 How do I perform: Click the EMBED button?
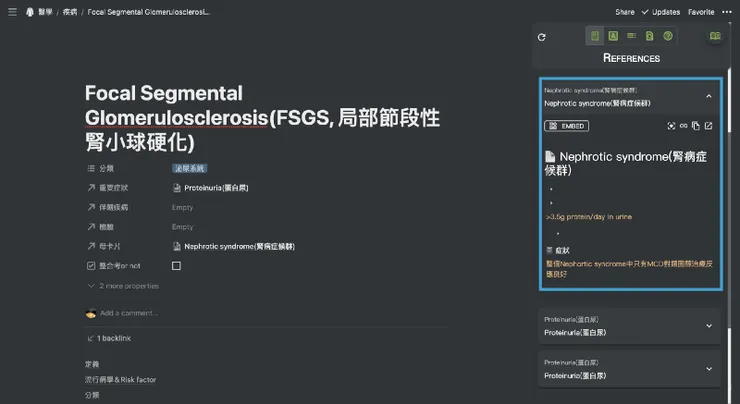tap(566, 126)
